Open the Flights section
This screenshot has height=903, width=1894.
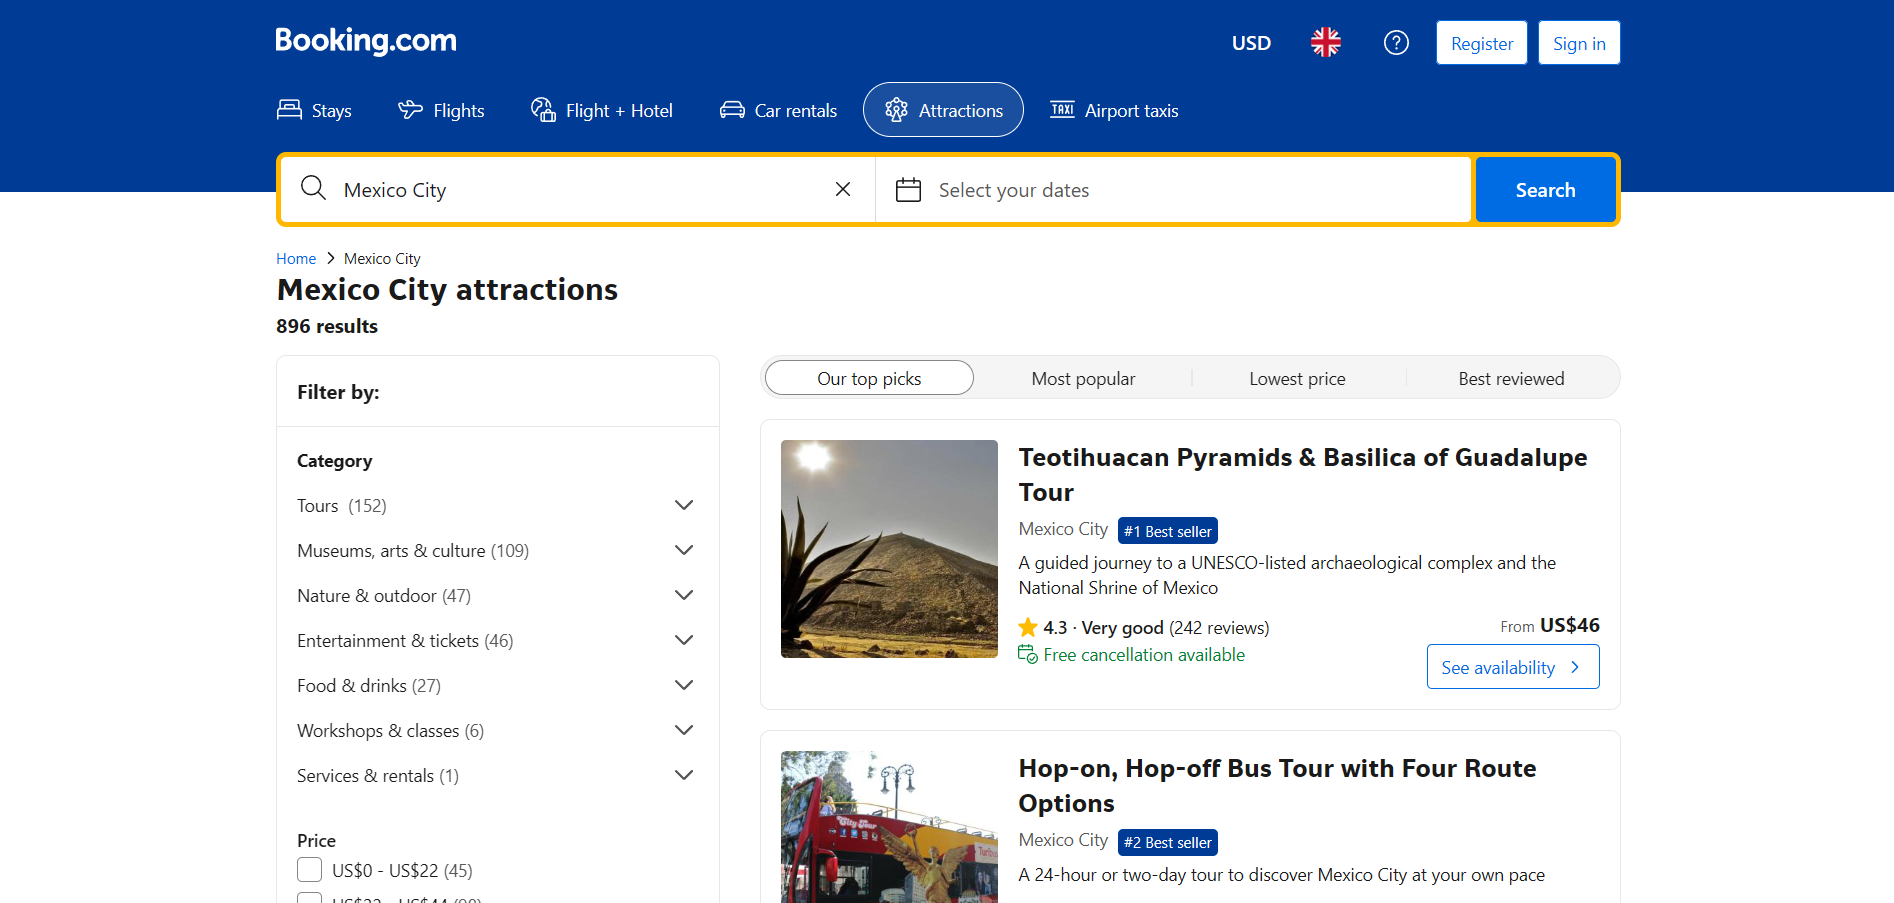coord(441,110)
